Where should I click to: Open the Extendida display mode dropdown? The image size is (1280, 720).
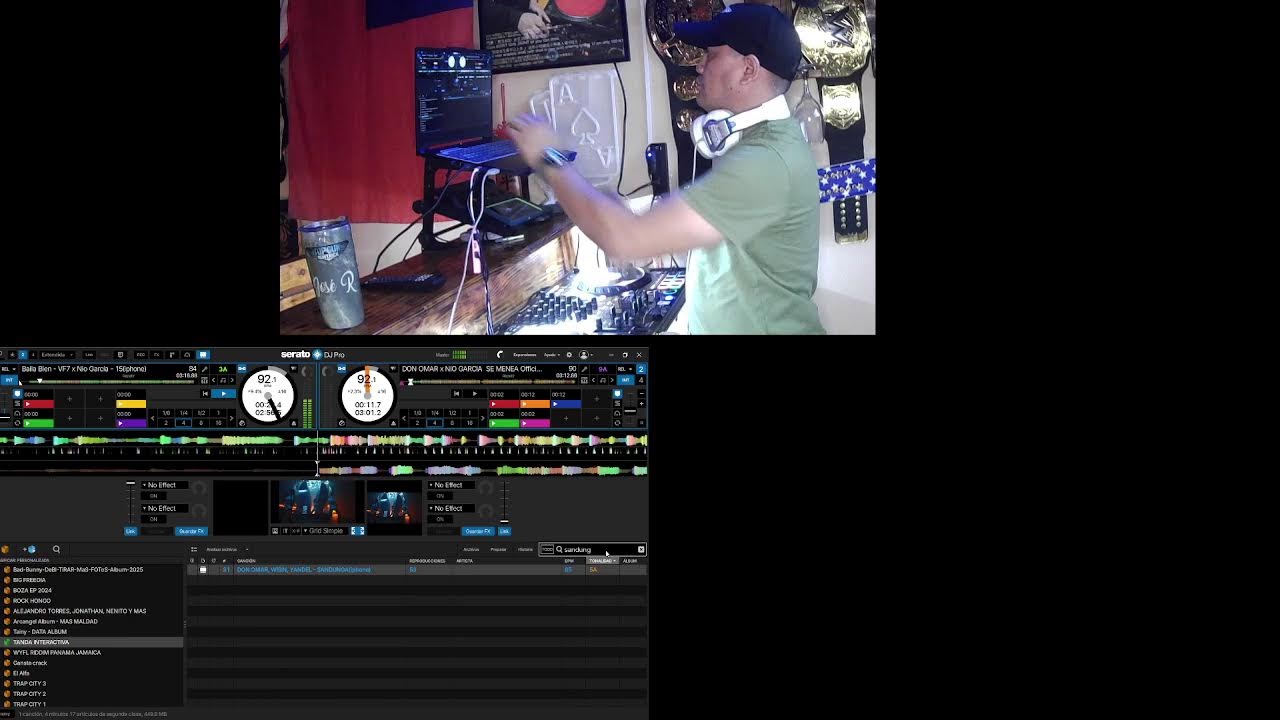(57, 355)
